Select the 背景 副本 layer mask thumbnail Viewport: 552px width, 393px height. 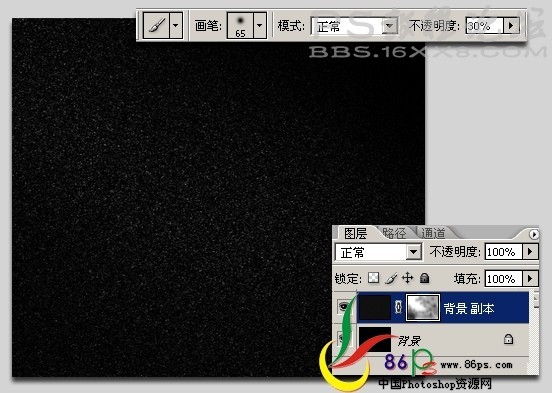point(423,307)
